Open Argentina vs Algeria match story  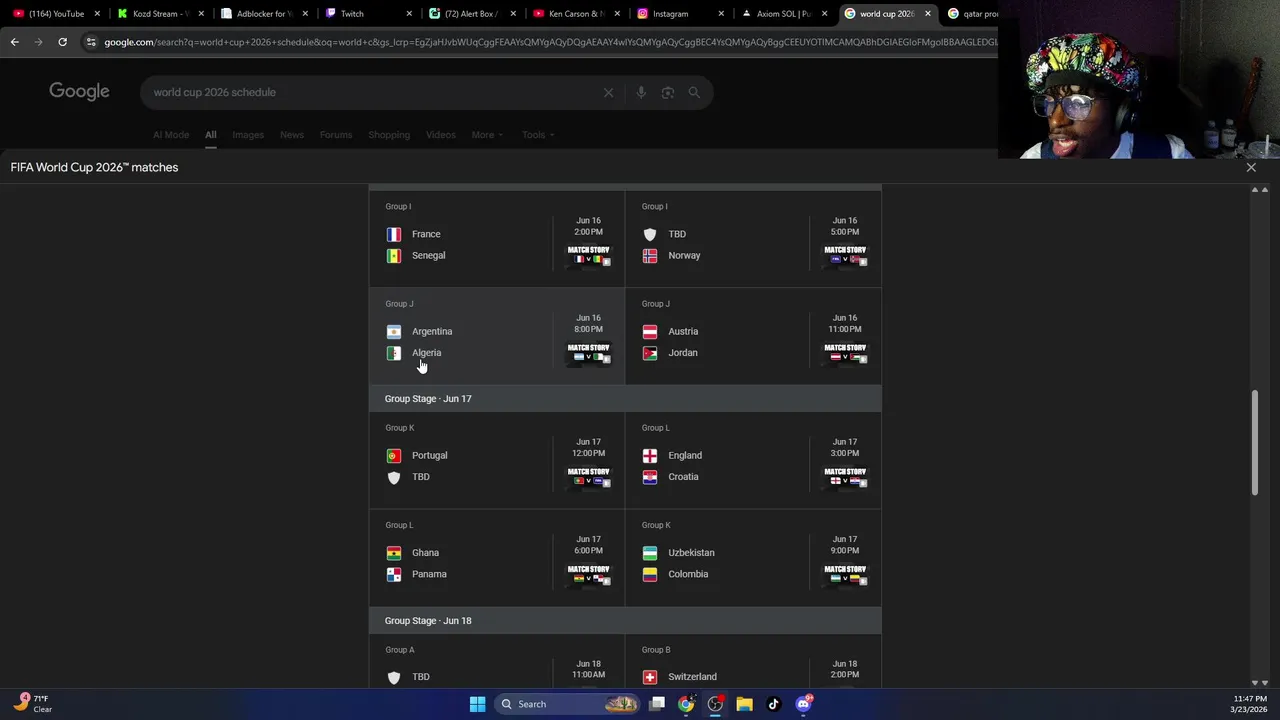[589, 352]
